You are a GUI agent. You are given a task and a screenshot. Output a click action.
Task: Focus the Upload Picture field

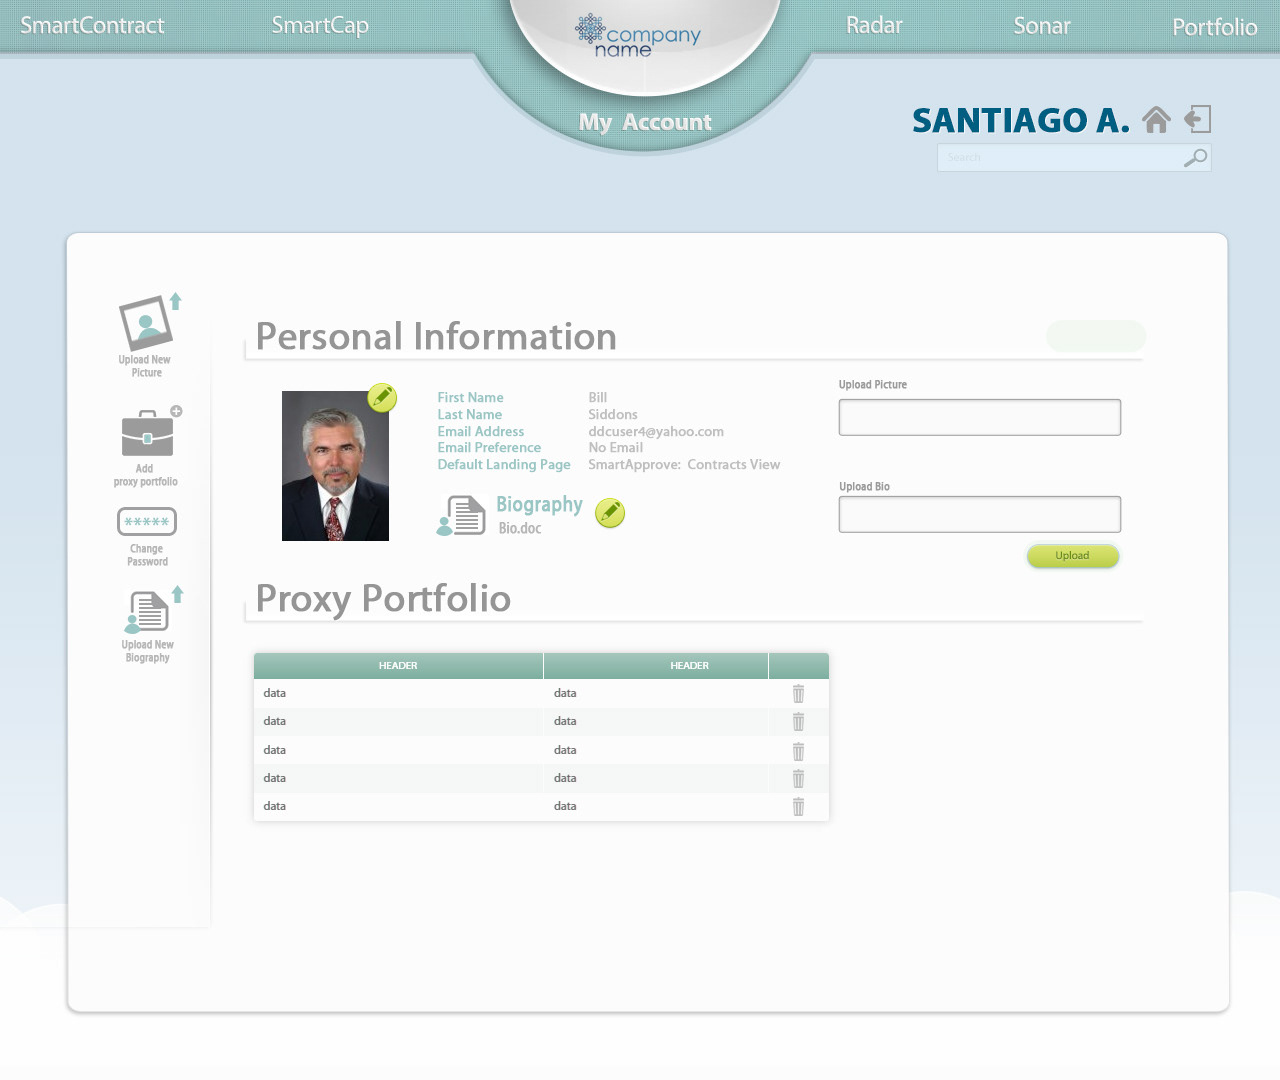click(980, 417)
